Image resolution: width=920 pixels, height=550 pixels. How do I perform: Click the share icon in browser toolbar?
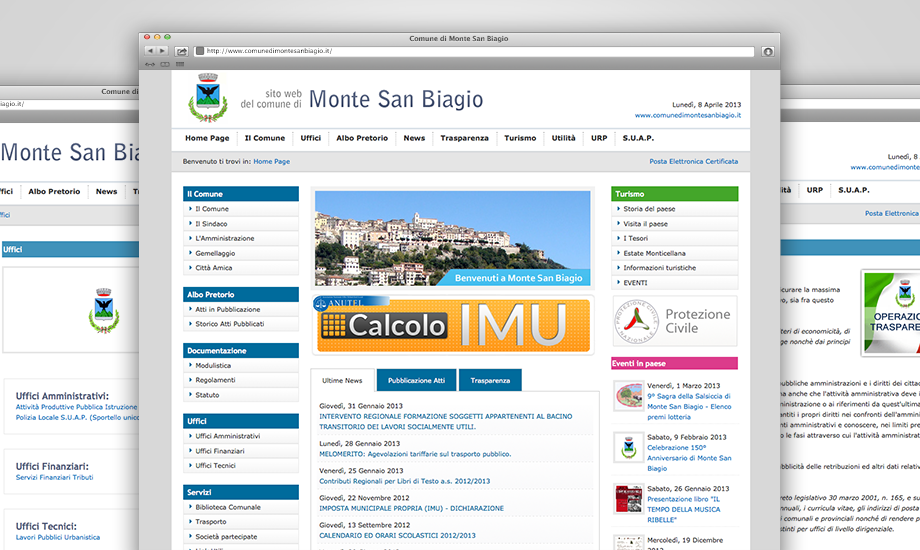click(182, 52)
